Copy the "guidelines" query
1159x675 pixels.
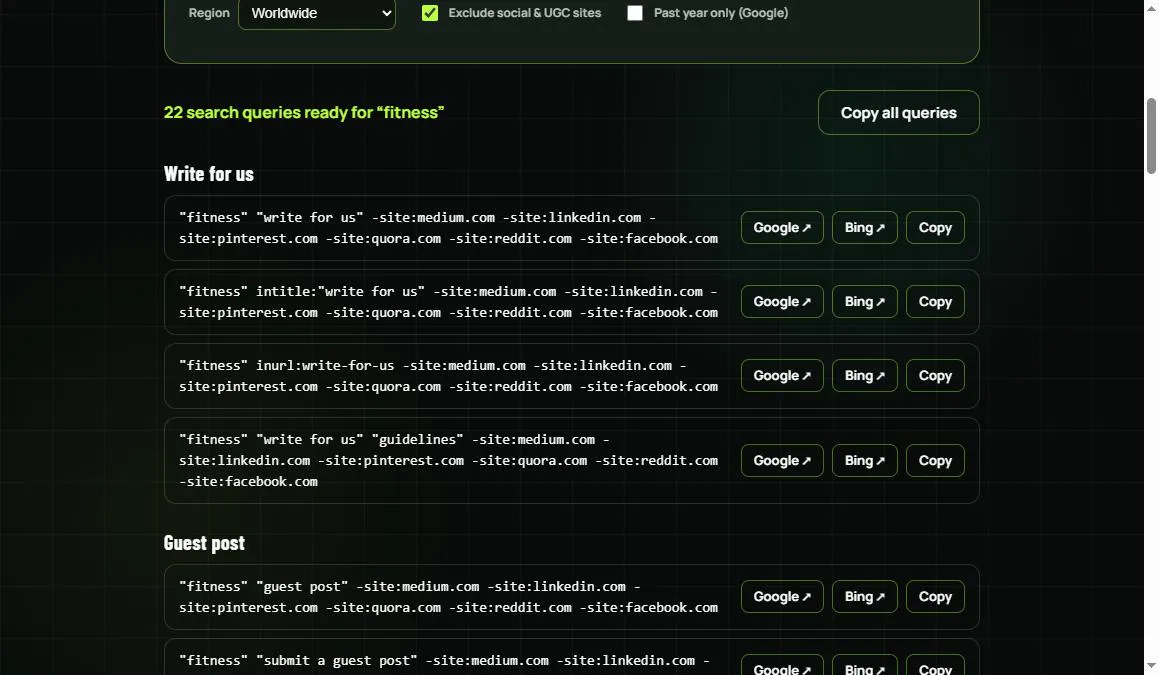point(935,461)
